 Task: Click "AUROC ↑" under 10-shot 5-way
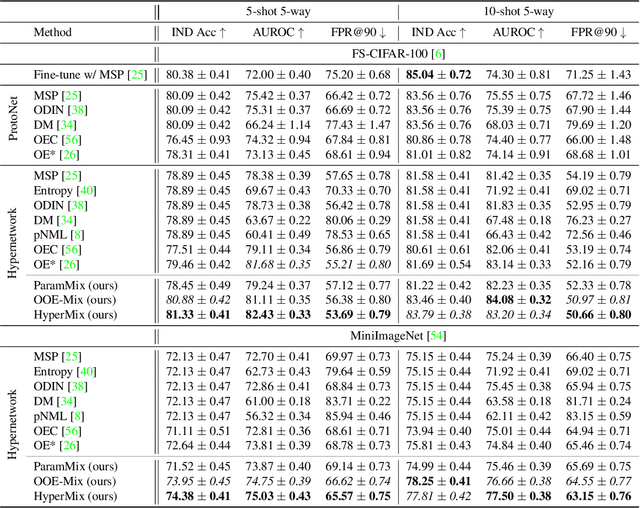519,32
